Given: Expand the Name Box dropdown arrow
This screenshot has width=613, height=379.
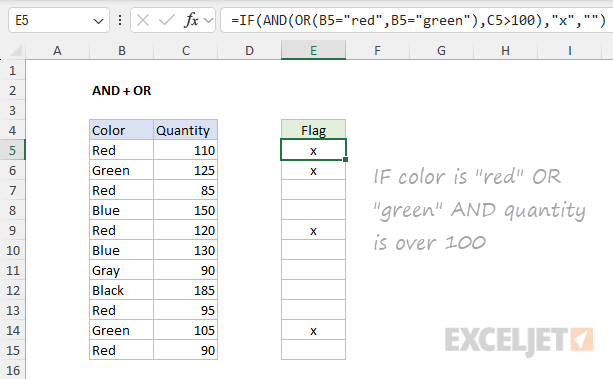Looking at the screenshot, I should point(98,21).
